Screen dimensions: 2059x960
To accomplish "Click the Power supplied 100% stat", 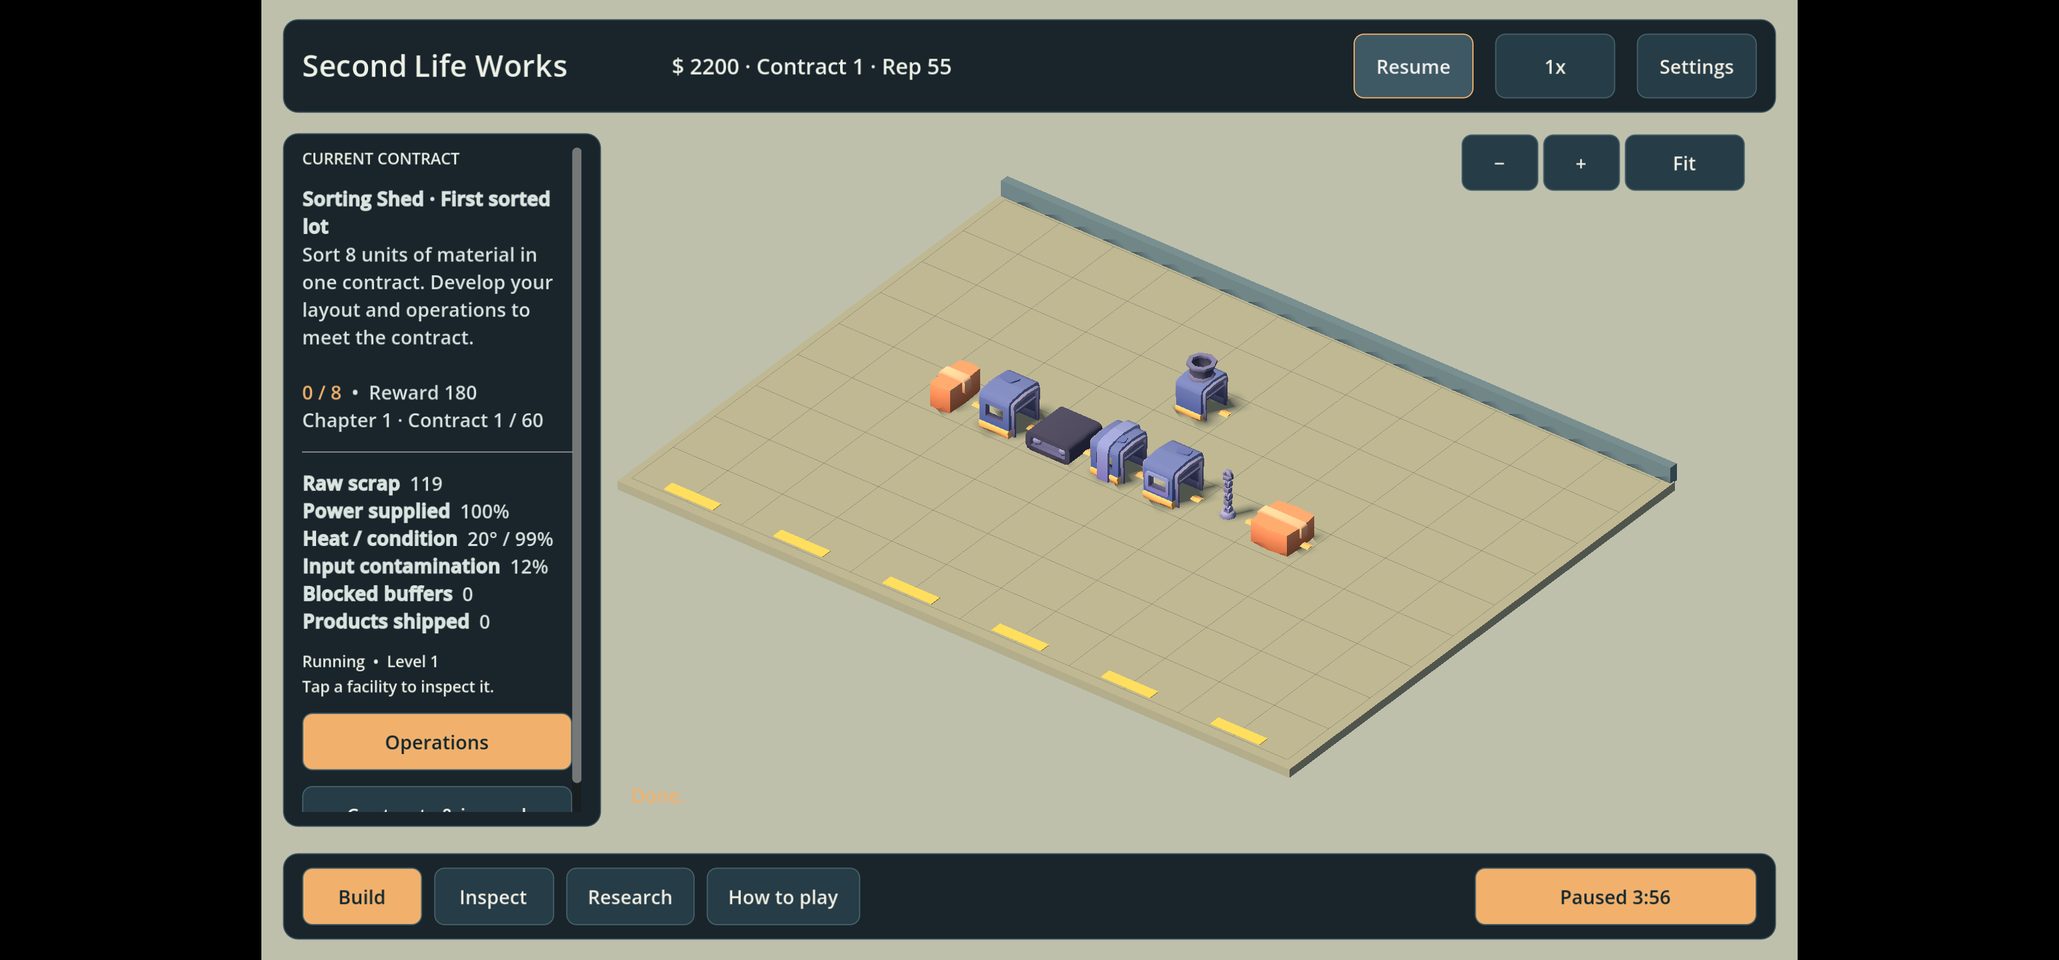I will coord(405,511).
